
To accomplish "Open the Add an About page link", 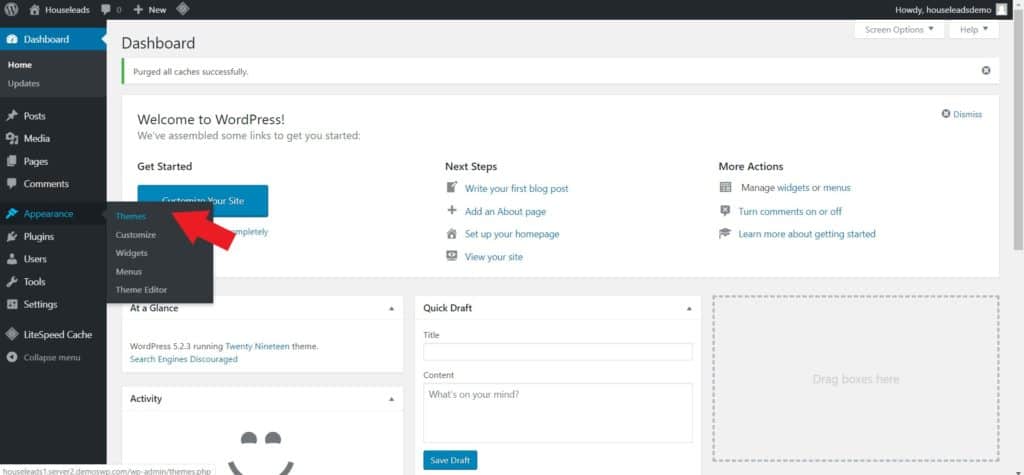I will click(x=505, y=212).
